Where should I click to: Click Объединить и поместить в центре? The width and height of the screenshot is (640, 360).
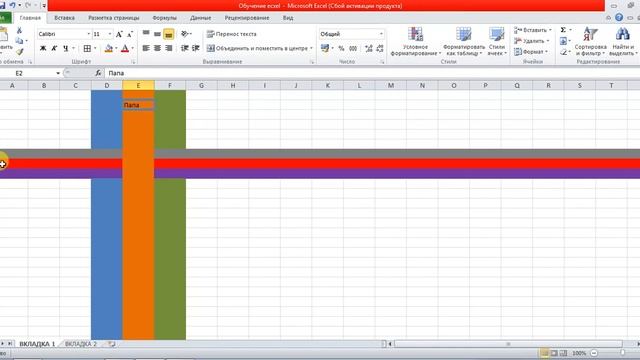tap(260, 48)
